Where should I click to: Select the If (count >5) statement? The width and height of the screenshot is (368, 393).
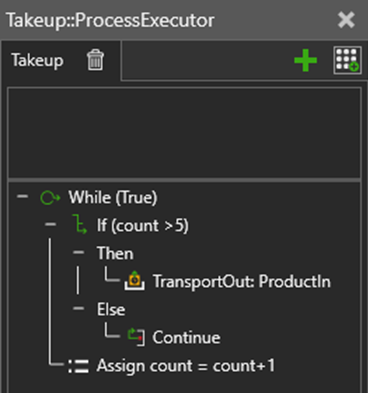tap(143, 226)
